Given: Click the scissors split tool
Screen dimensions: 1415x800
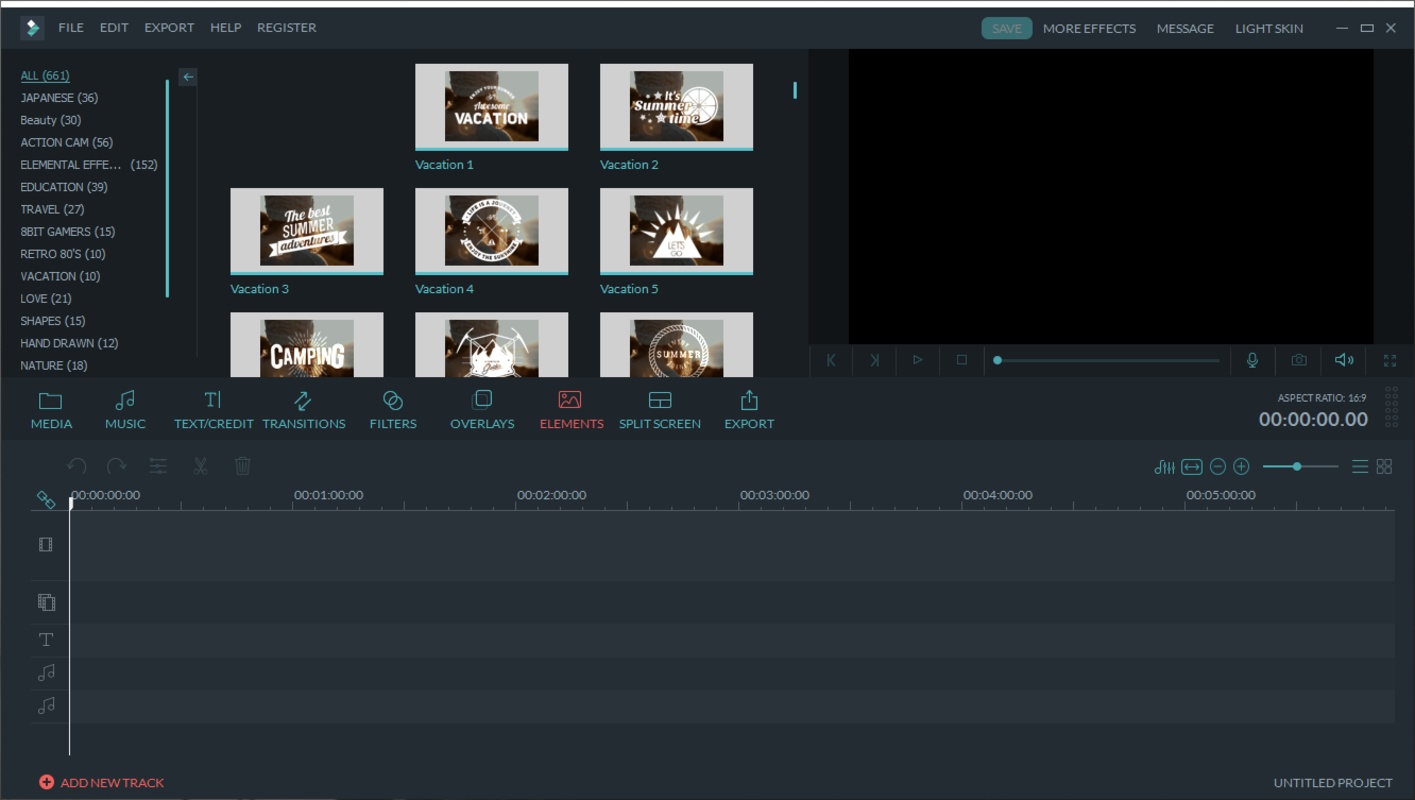Looking at the screenshot, I should [200, 466].
